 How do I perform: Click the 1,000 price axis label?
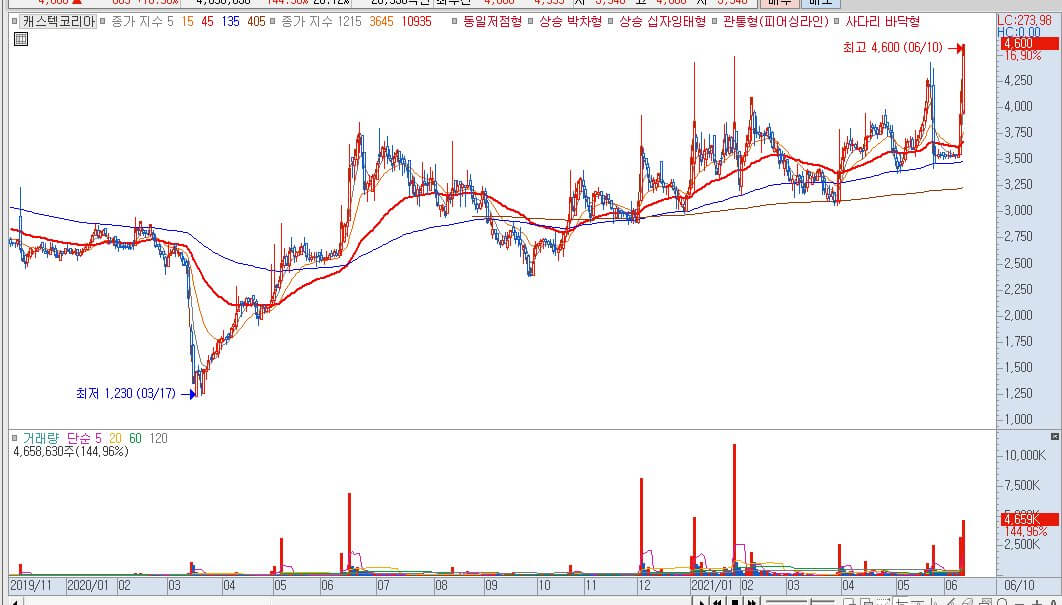coord(1018,419)
